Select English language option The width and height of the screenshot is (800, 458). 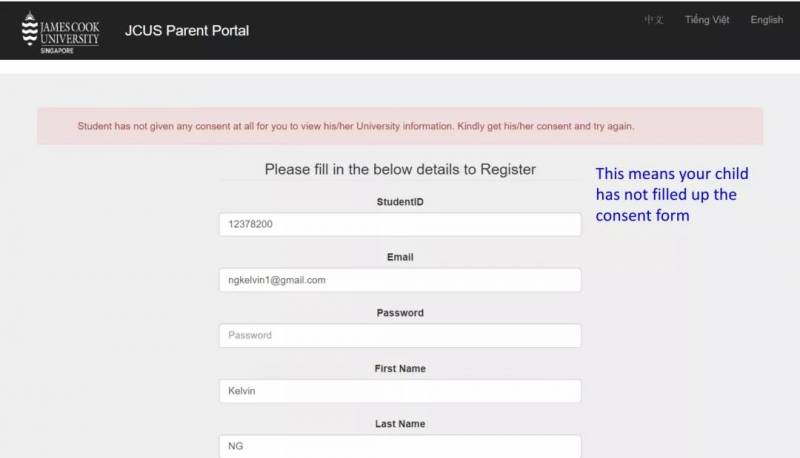pos(767,20)
